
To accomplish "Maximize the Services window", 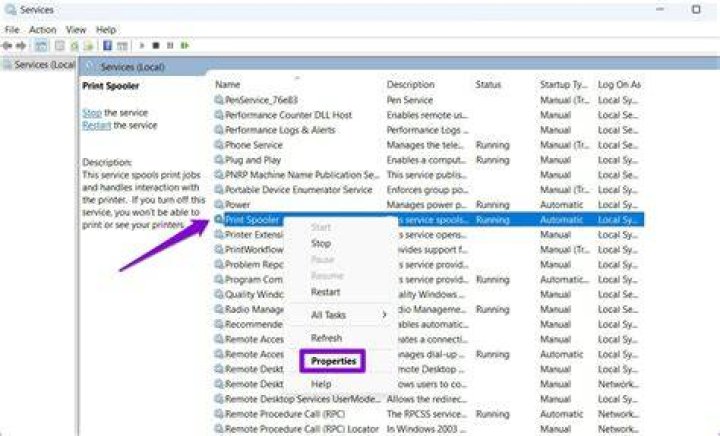I will point(696,9).
